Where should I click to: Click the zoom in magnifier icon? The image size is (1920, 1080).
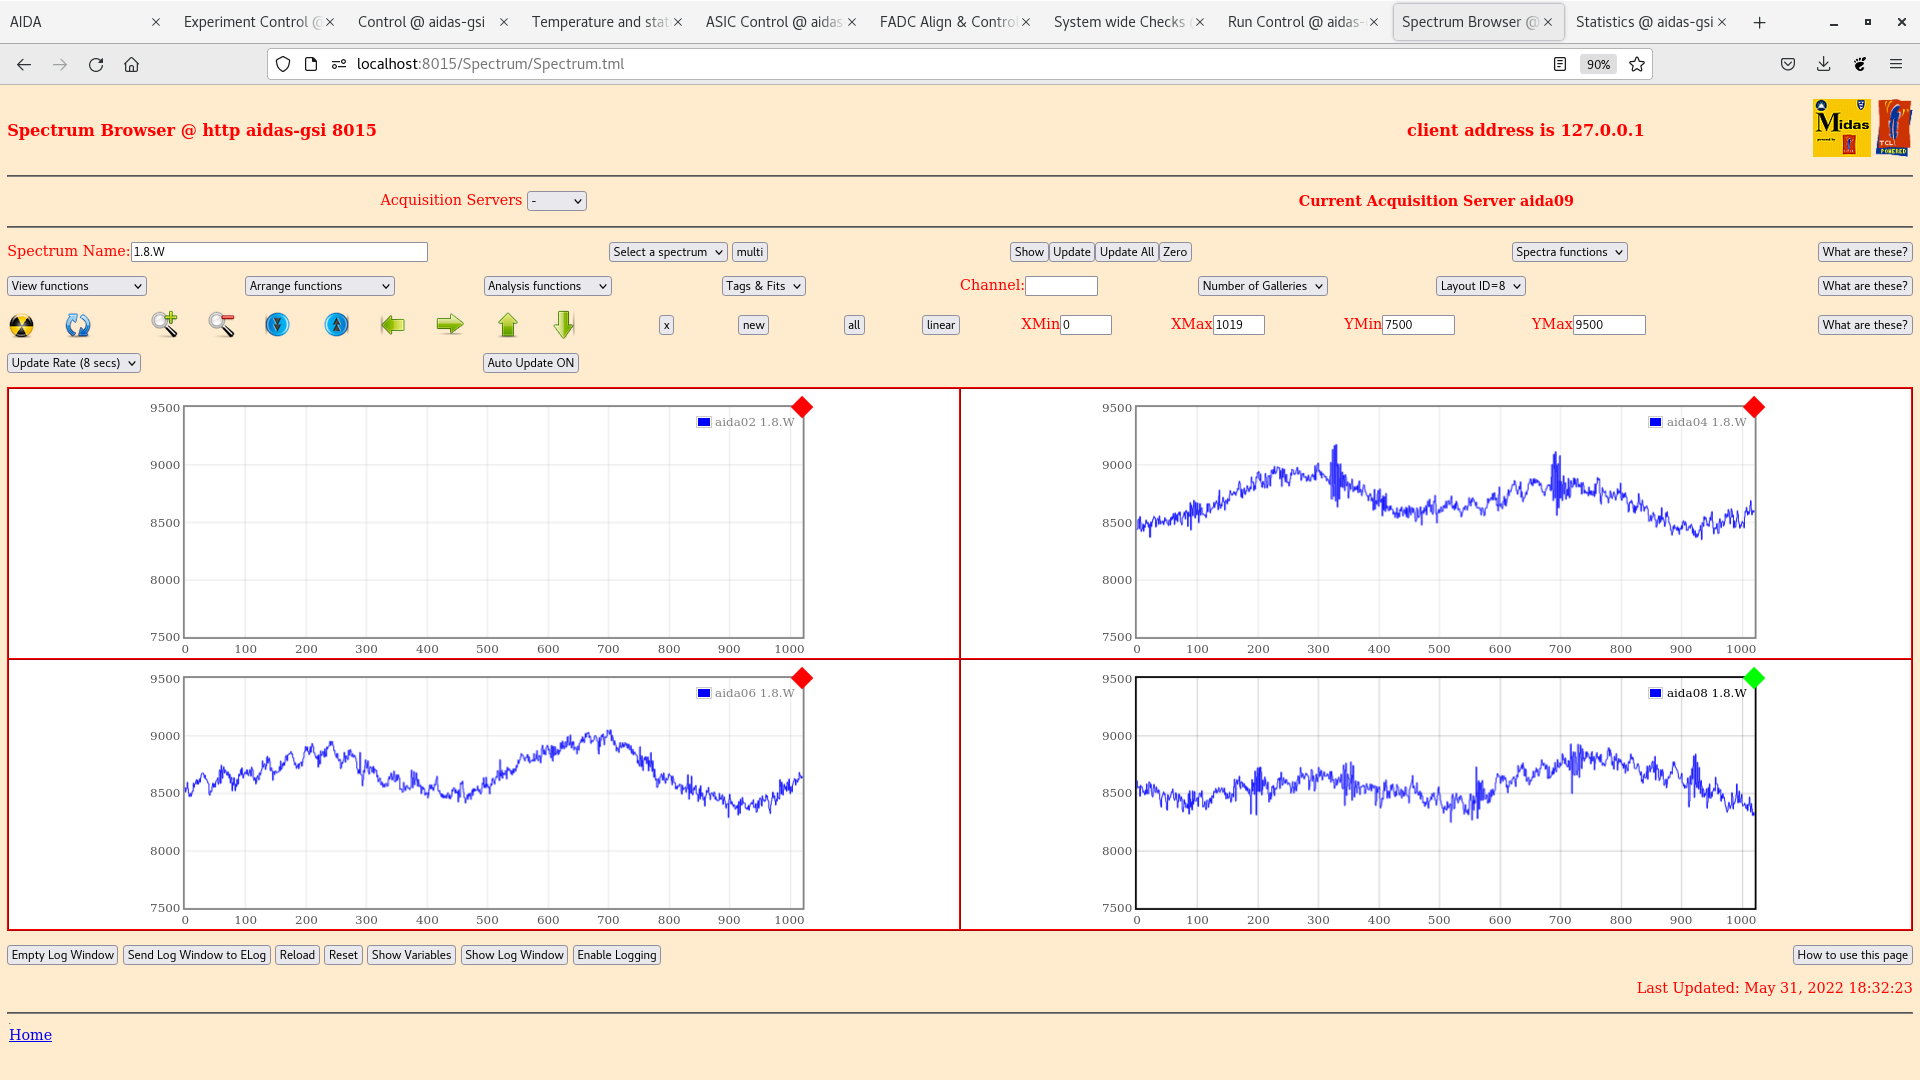[x=165, y=324]
